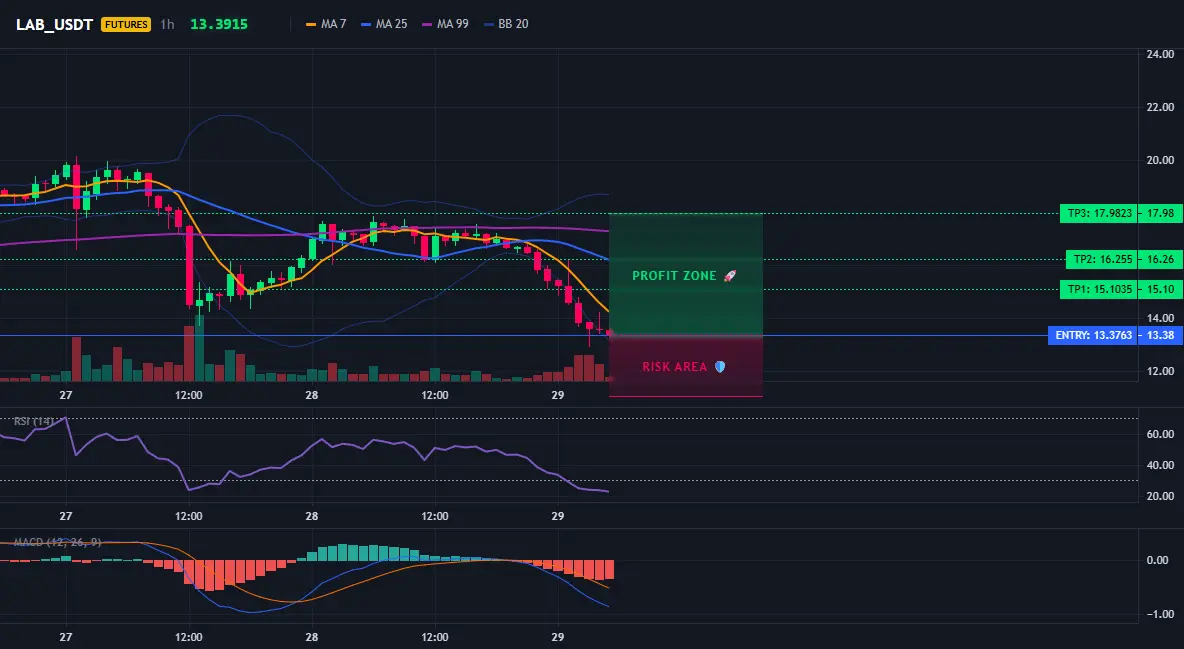
Task: Click the purple MA 99 legend marker
Action: pos(427,24)
